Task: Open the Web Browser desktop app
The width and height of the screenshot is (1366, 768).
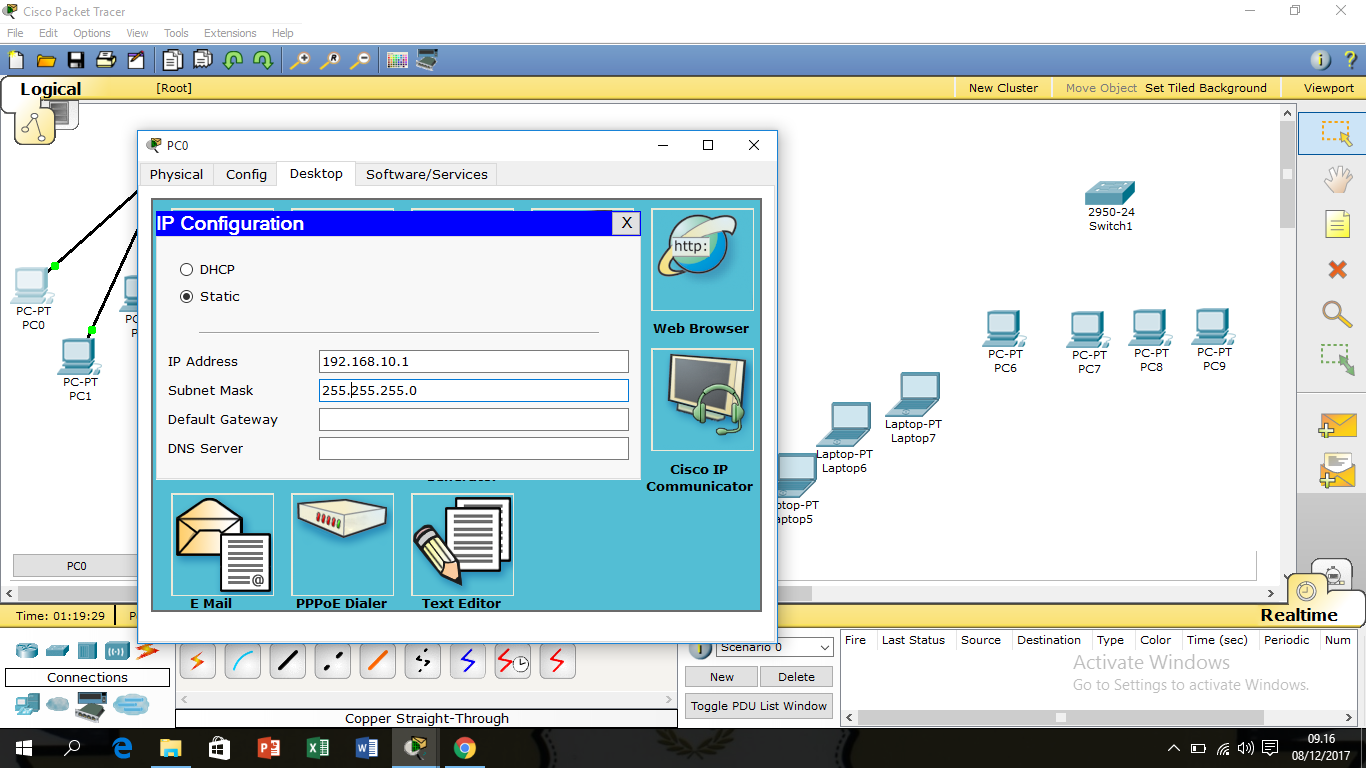Action: point(702,260)
